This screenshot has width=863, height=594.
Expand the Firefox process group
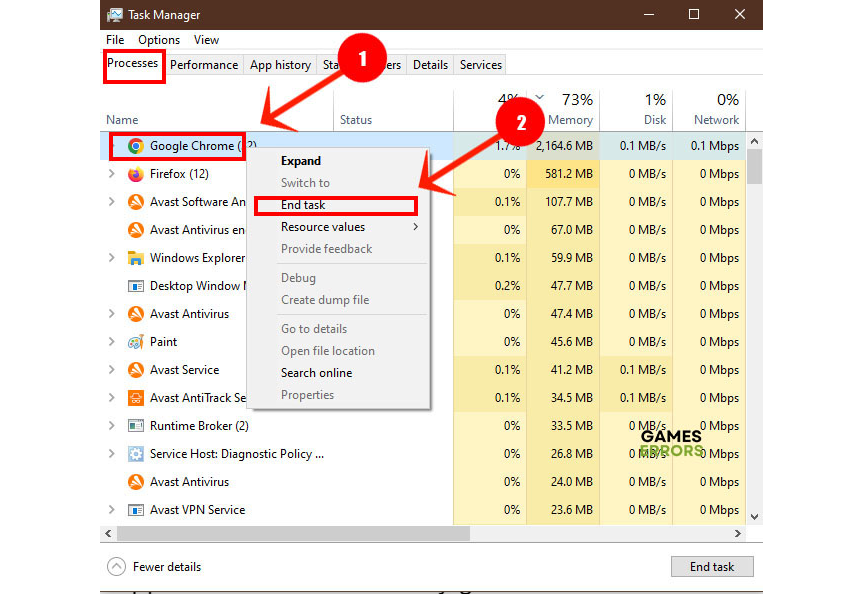(x=111, y=174)
